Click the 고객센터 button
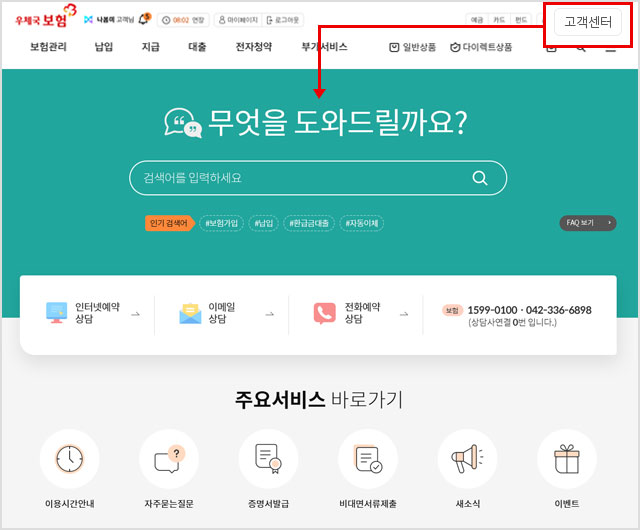This screenshot has height=530, width=640. [x=588, y=22]
